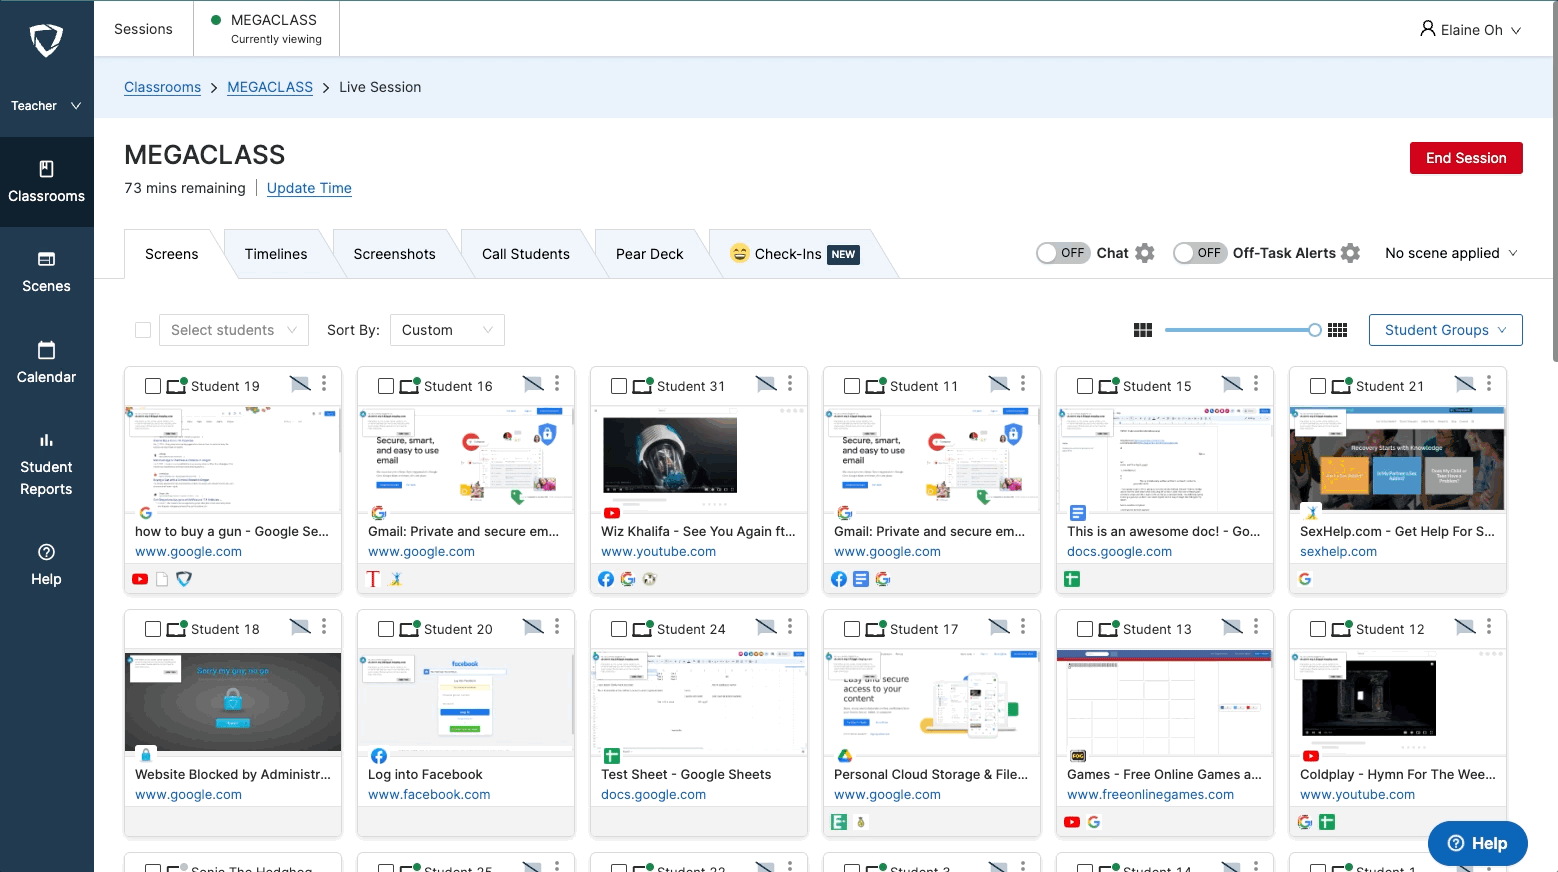Check the select-all students checkbox
Screen dimensions: 1558x872
click(x=143, y=330)
